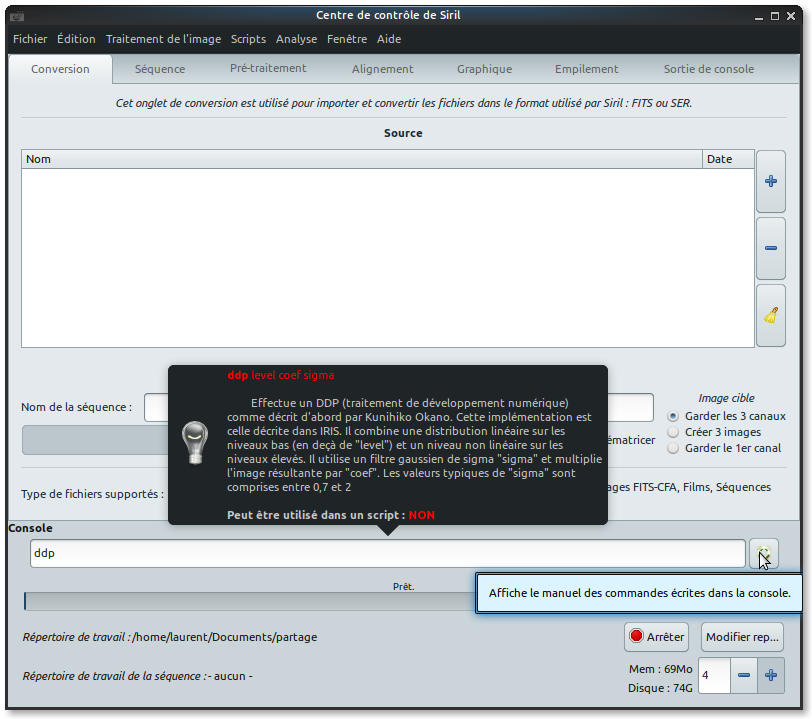Open the Édition menu

[x=76, y=39]
